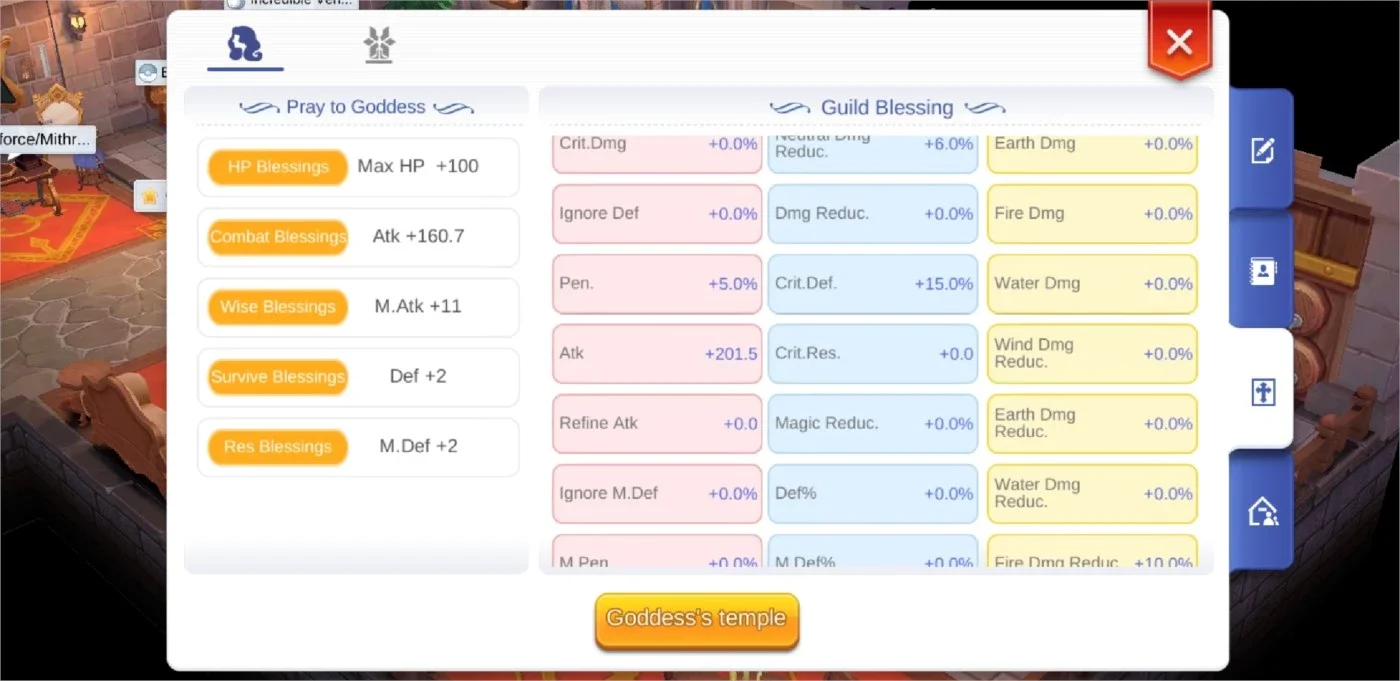
Task: Click the Pray to Goddess heading
Action: pos(356,107)
